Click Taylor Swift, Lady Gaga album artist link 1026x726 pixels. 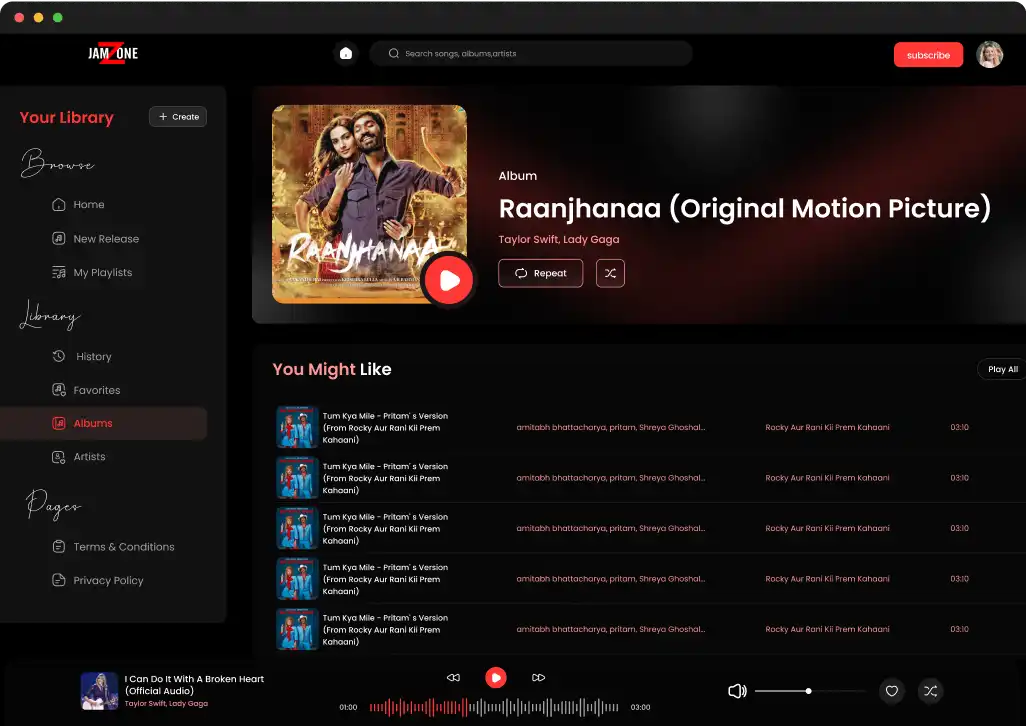[559, 239]
